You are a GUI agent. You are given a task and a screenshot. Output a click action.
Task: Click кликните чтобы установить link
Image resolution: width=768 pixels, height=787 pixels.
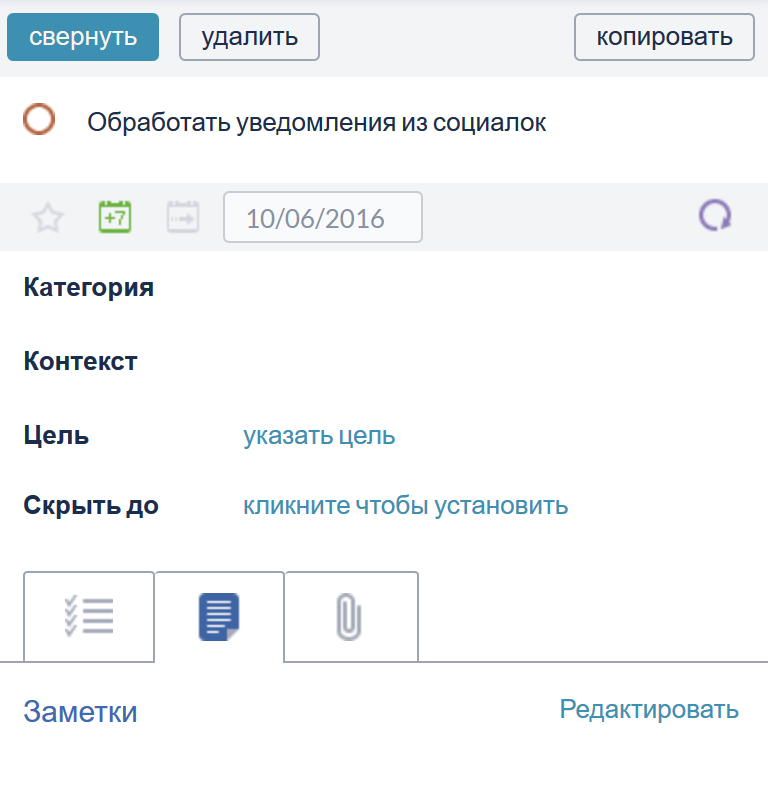pyautogui.click(x=406, y=505)
